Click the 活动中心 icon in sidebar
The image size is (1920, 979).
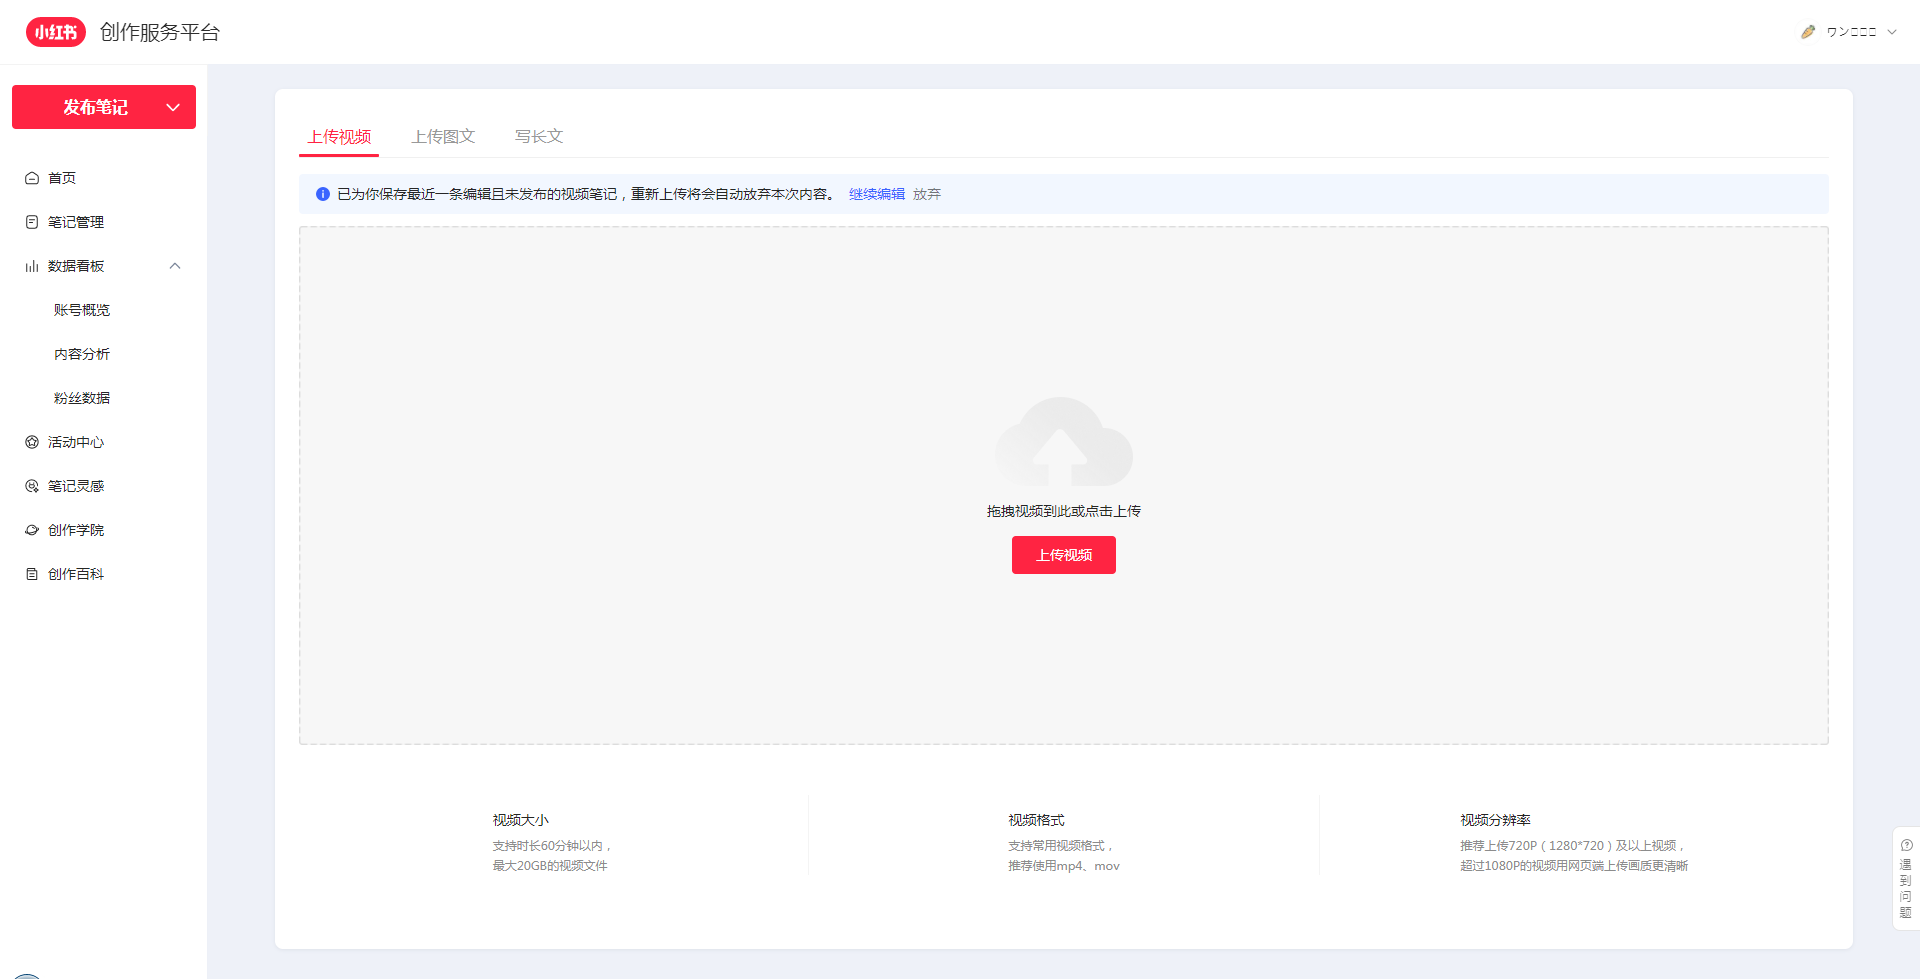[x=32, y=442]
